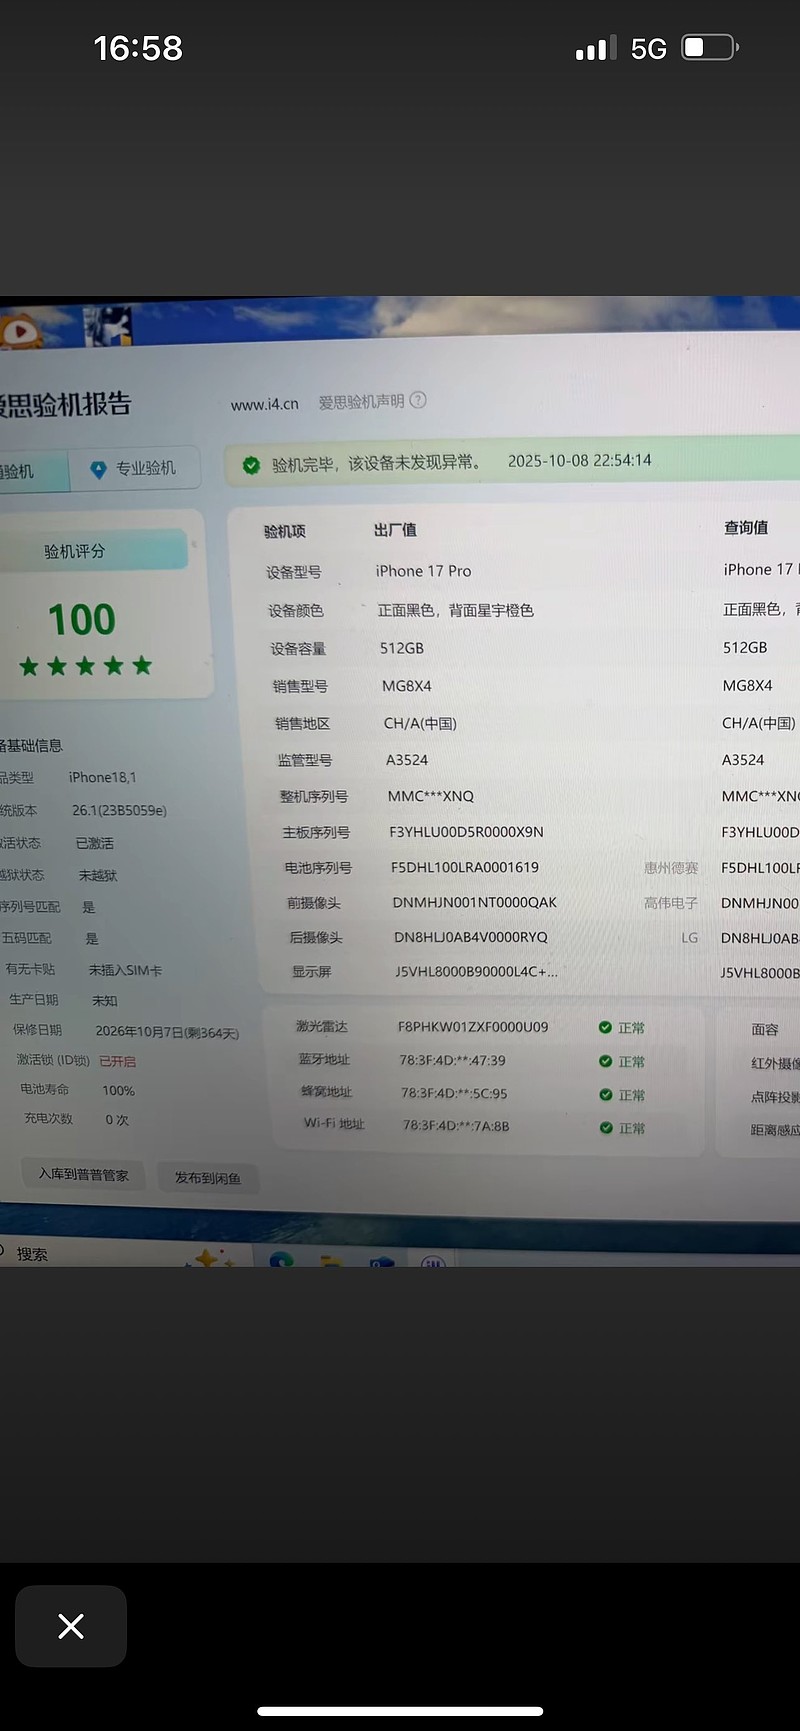Screen dimensions: 800x1731
Task: Click the 验机项 column header
Action: [285, 531]
